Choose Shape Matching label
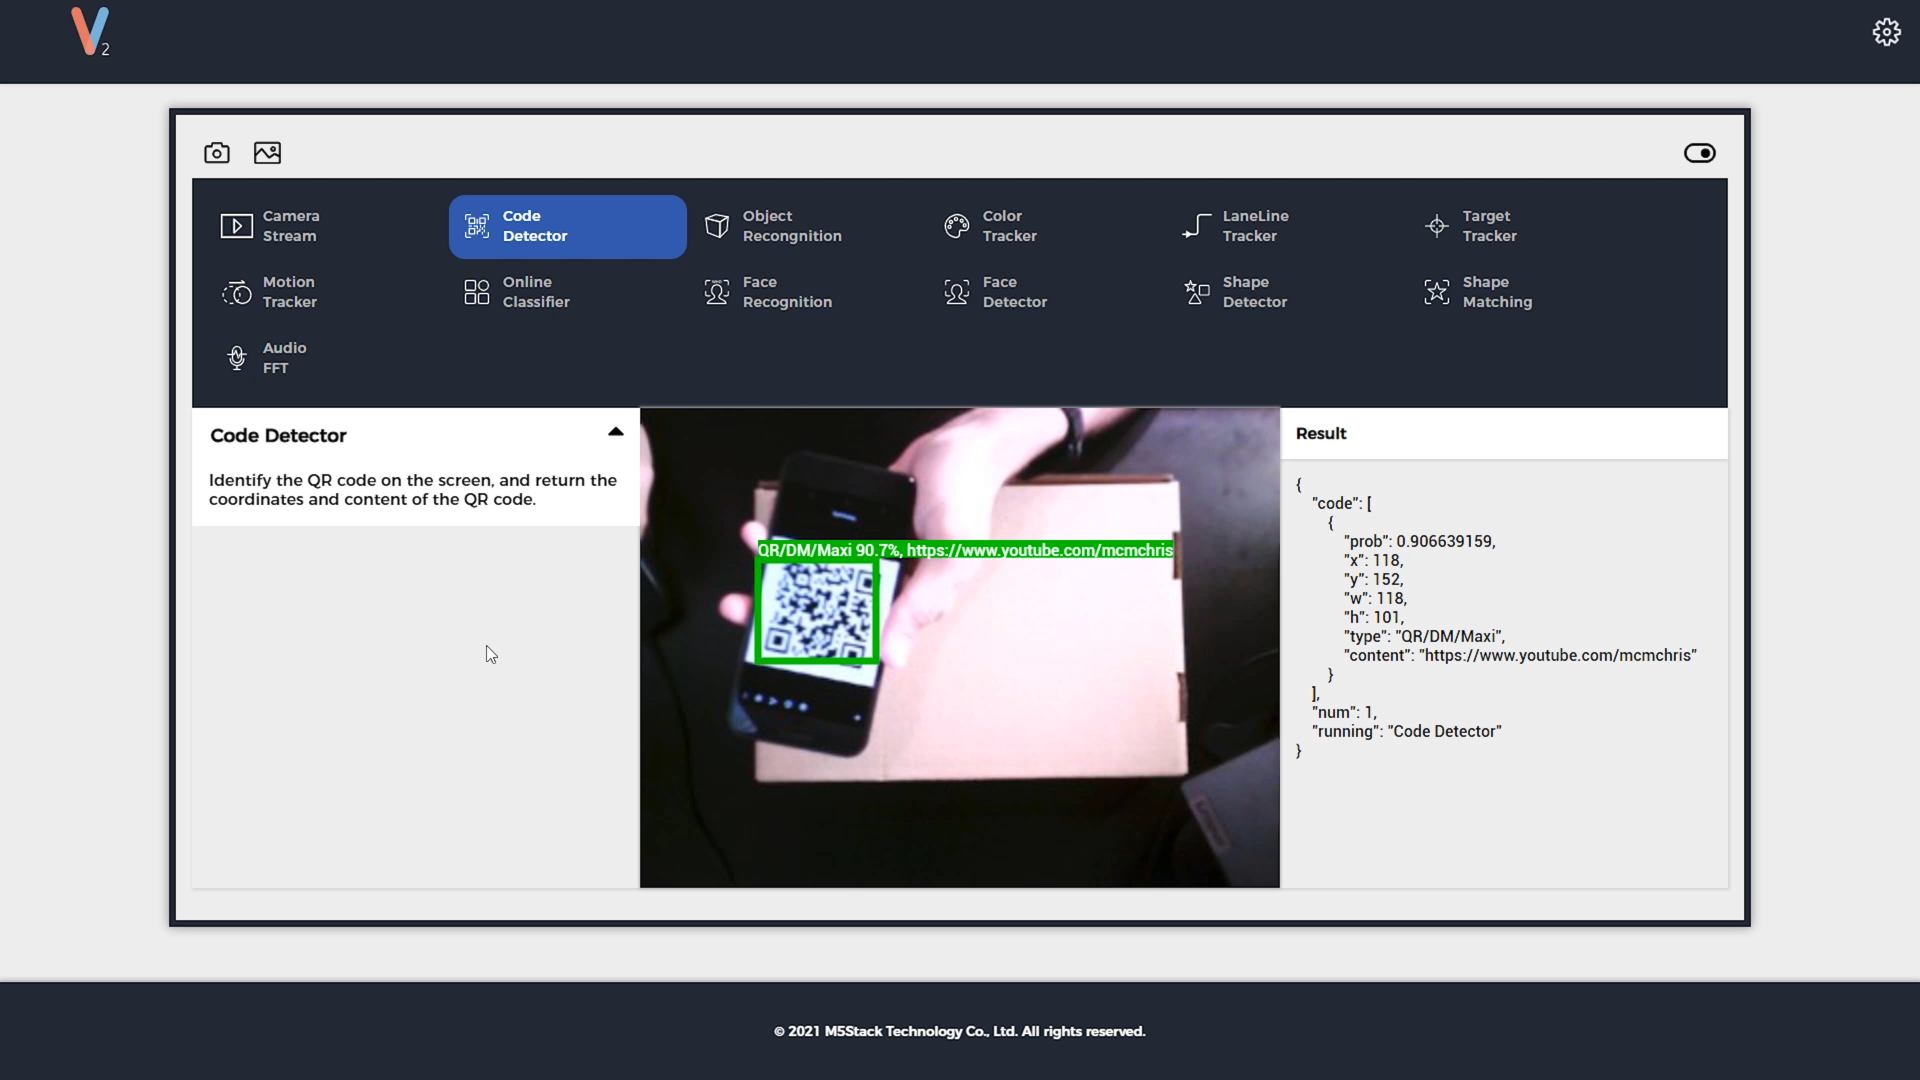Viewport: 1920px width, 1080px height. pyautogui.click(x=1497, y=292)
